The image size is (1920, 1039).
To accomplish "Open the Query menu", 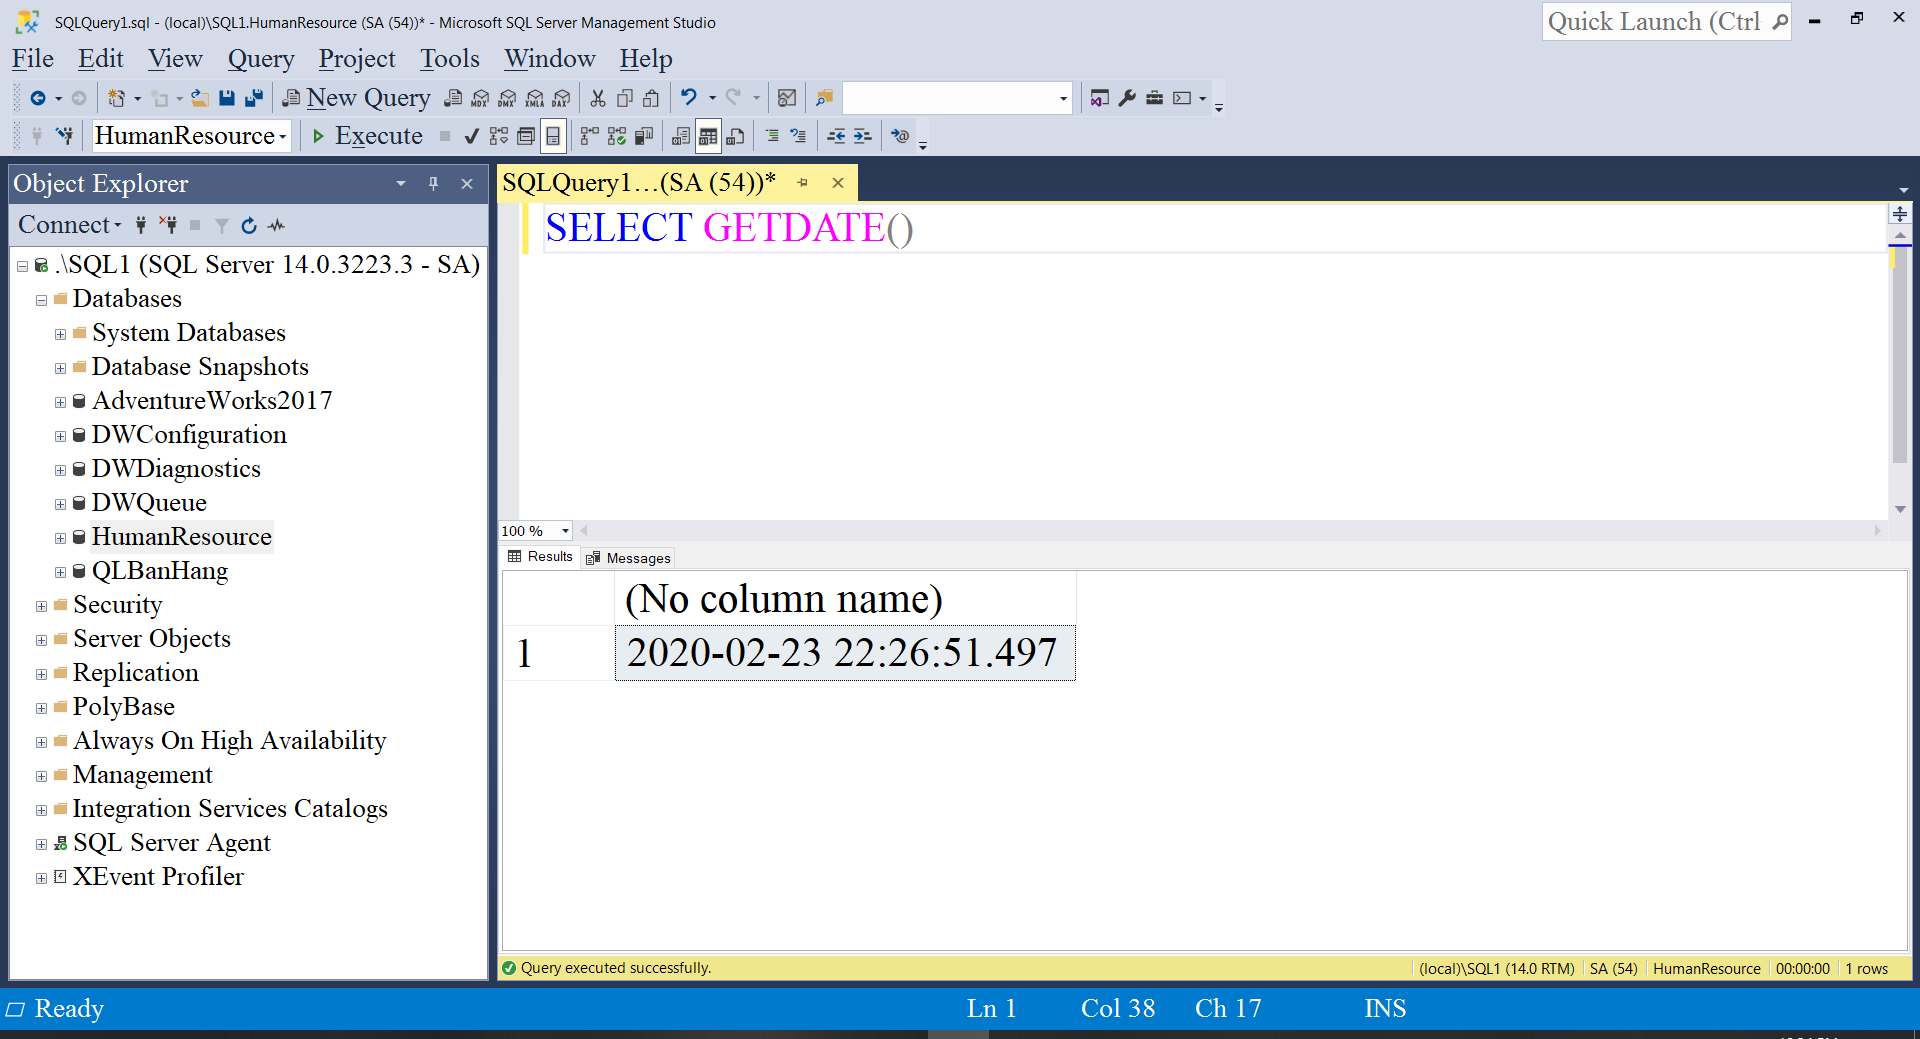I will (260, 59).
